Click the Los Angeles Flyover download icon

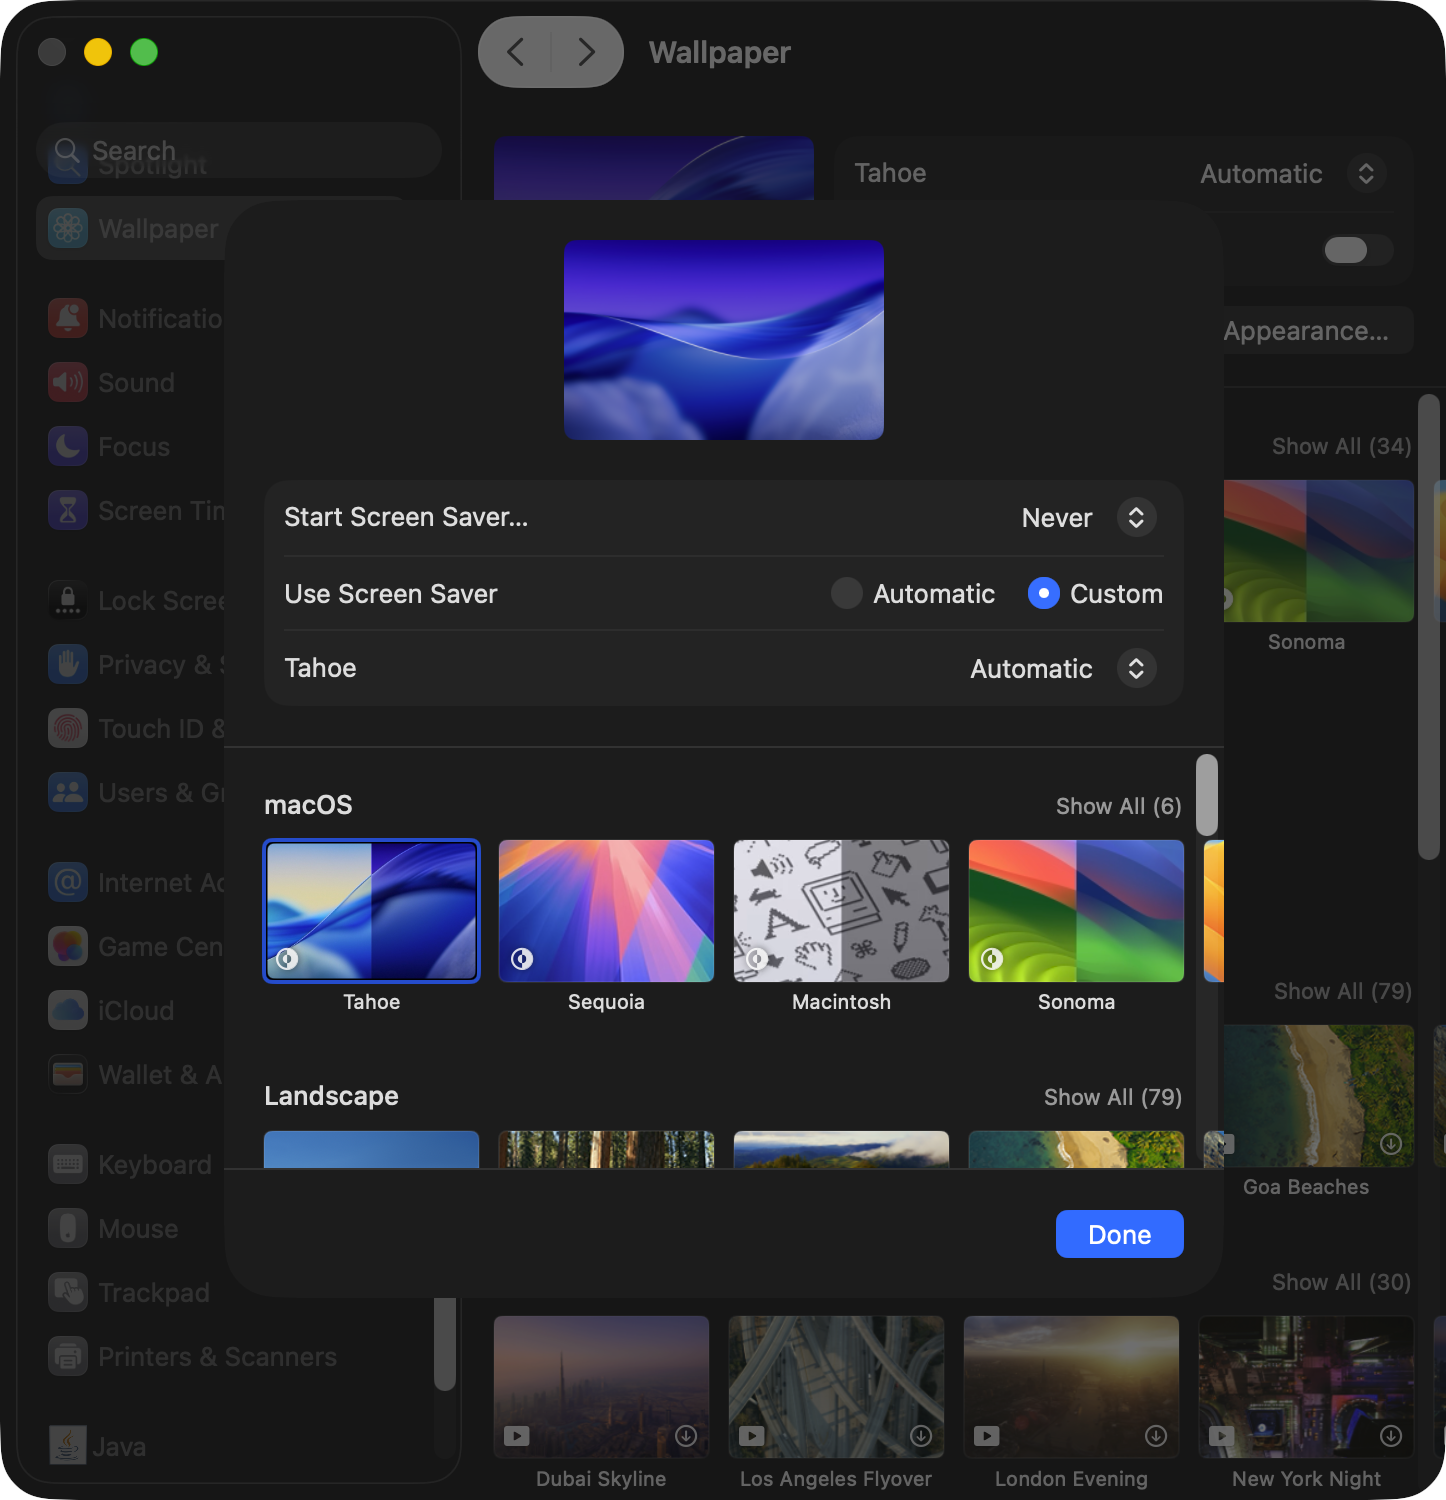point(921,1436)
